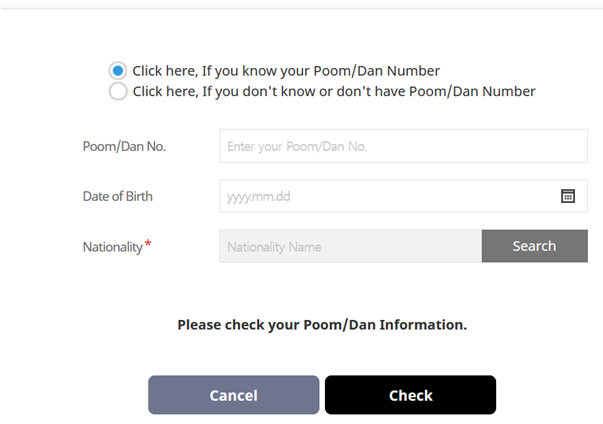The height and width of the screenshot is (424, 603).
Task: Click the 'Nationality' field label
Action: coord(113,247)
